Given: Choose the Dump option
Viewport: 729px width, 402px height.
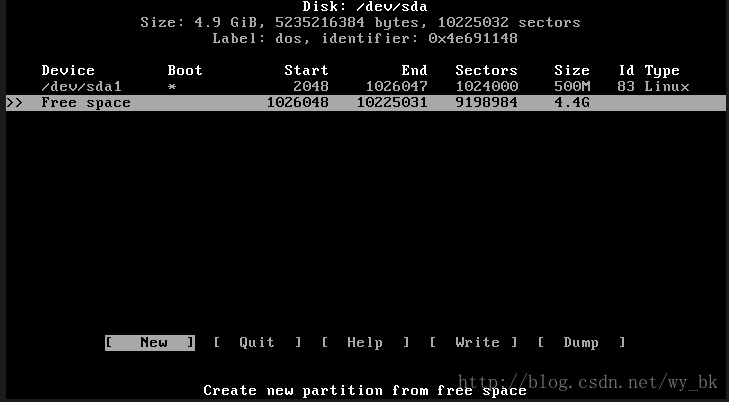Looking at the screenshot, I should pyautogui.click(x=581, y=343).
